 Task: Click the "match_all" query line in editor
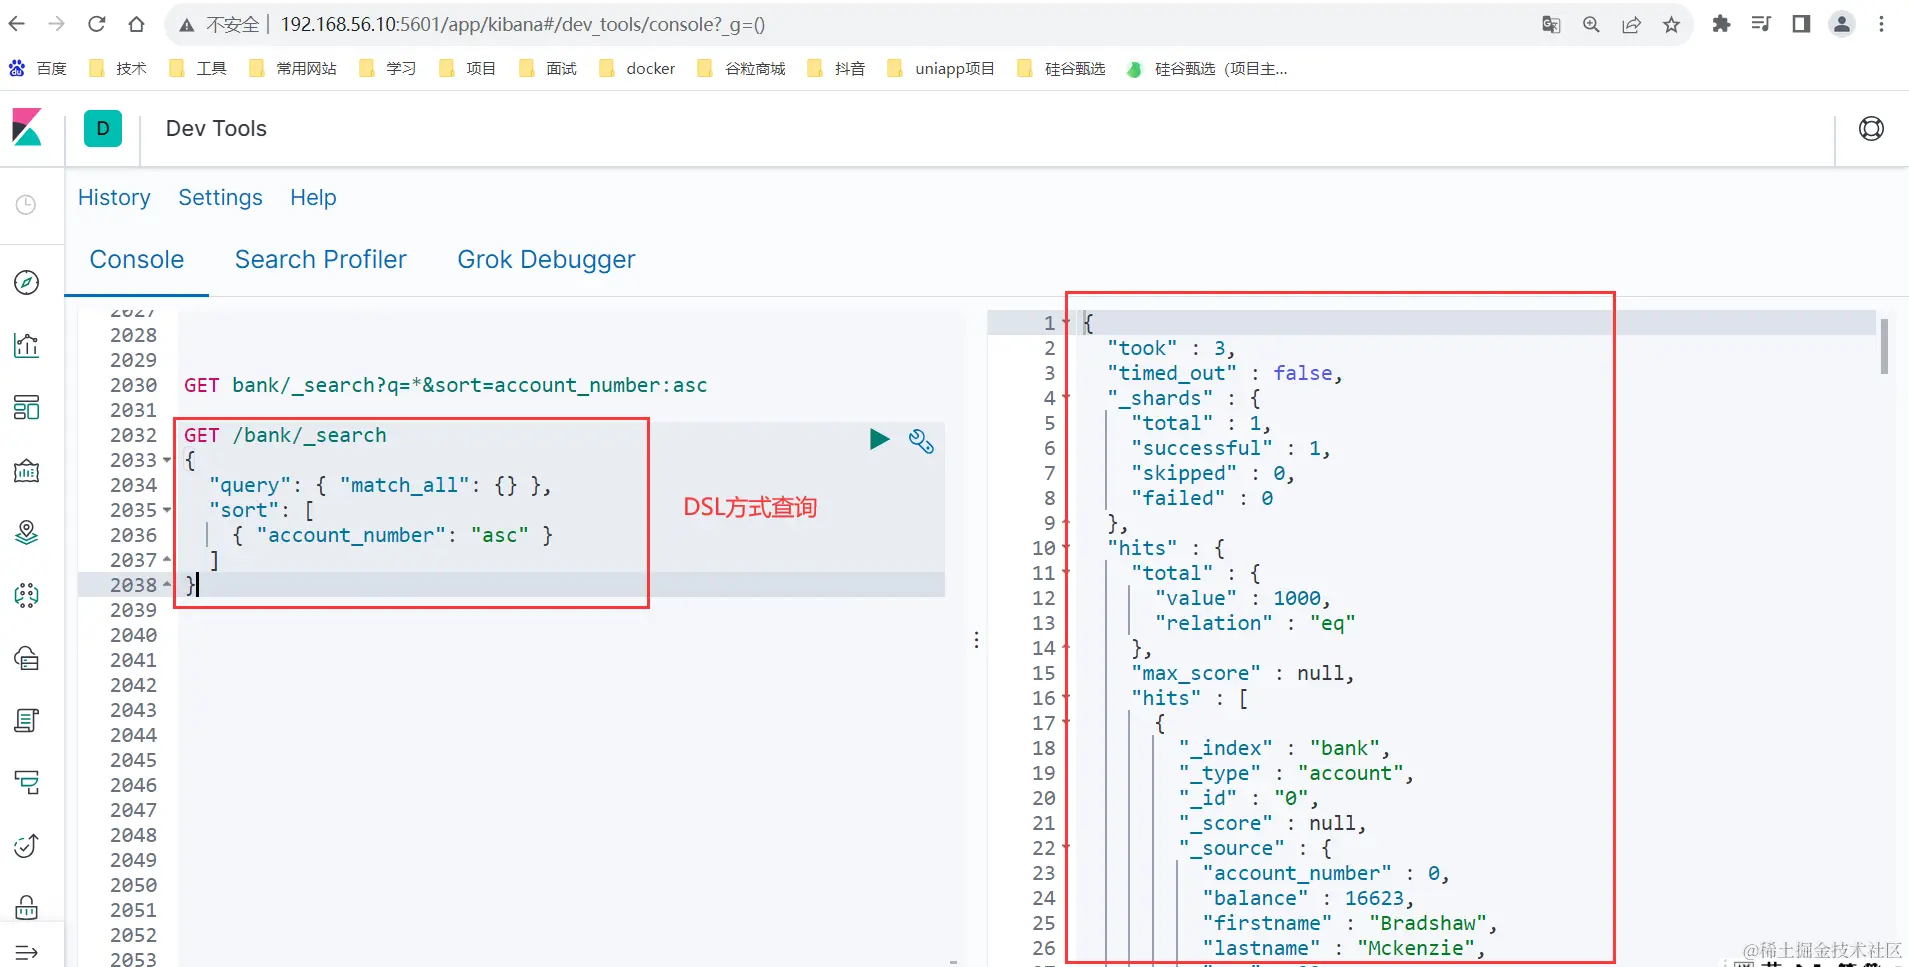coord(380,485)
